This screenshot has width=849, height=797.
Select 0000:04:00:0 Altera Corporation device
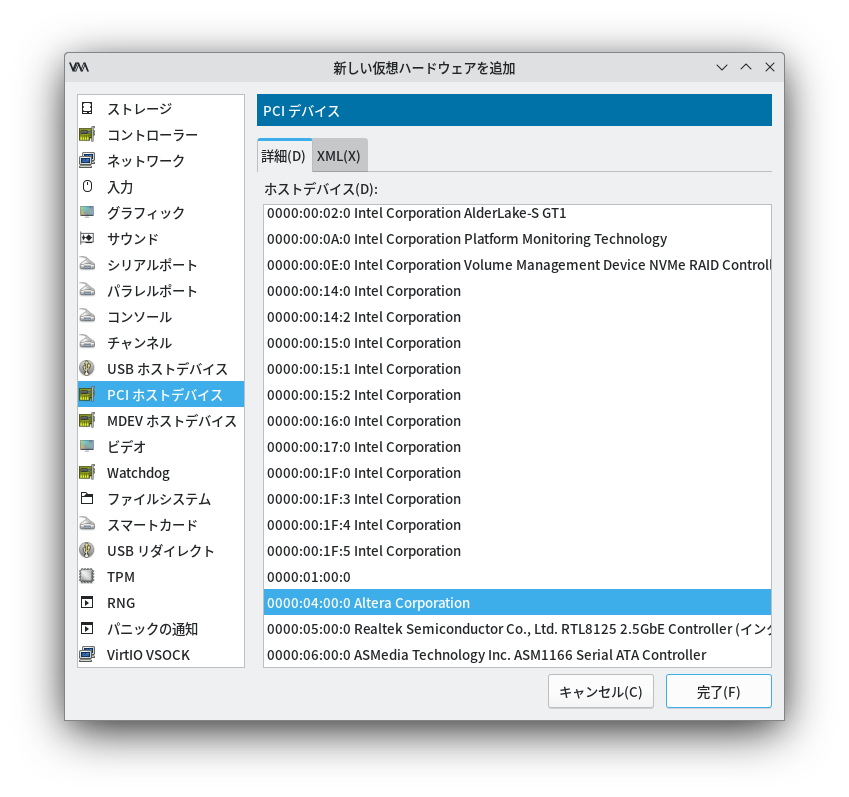point(517,603)
